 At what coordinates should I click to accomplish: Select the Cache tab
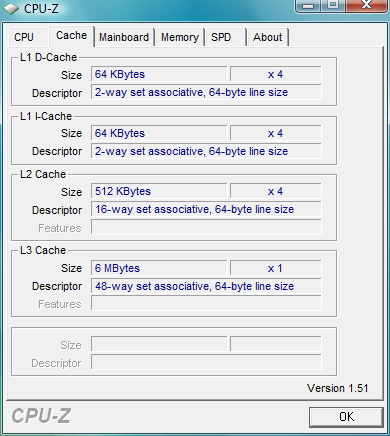(x=72, y=36)
